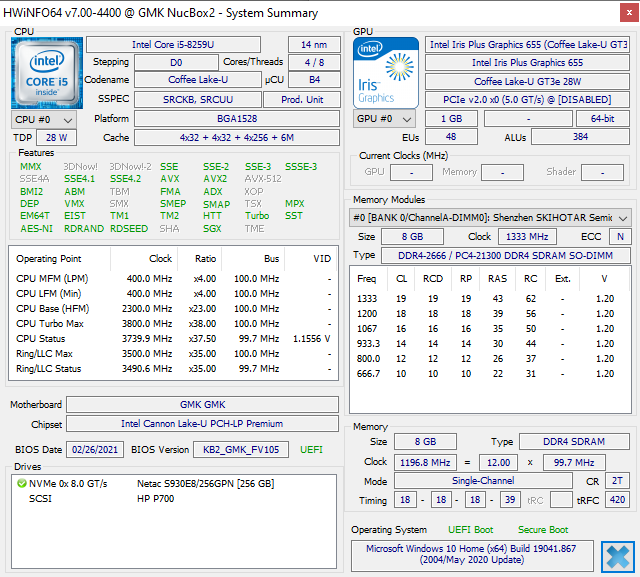Click the 8 GB module size field
Screen dimensions: 640x577
[412, 237]
